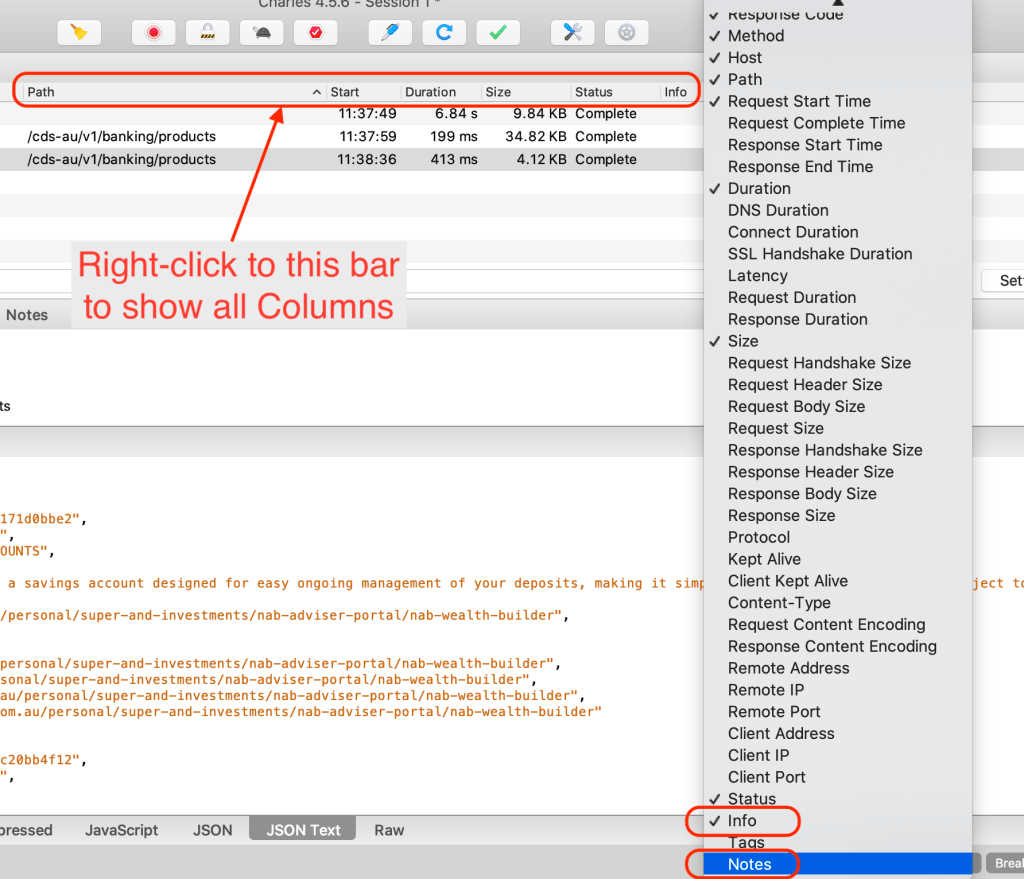1024x879 pixels.
Task: Uncheck the Info column option
Action: pos(742,821)
